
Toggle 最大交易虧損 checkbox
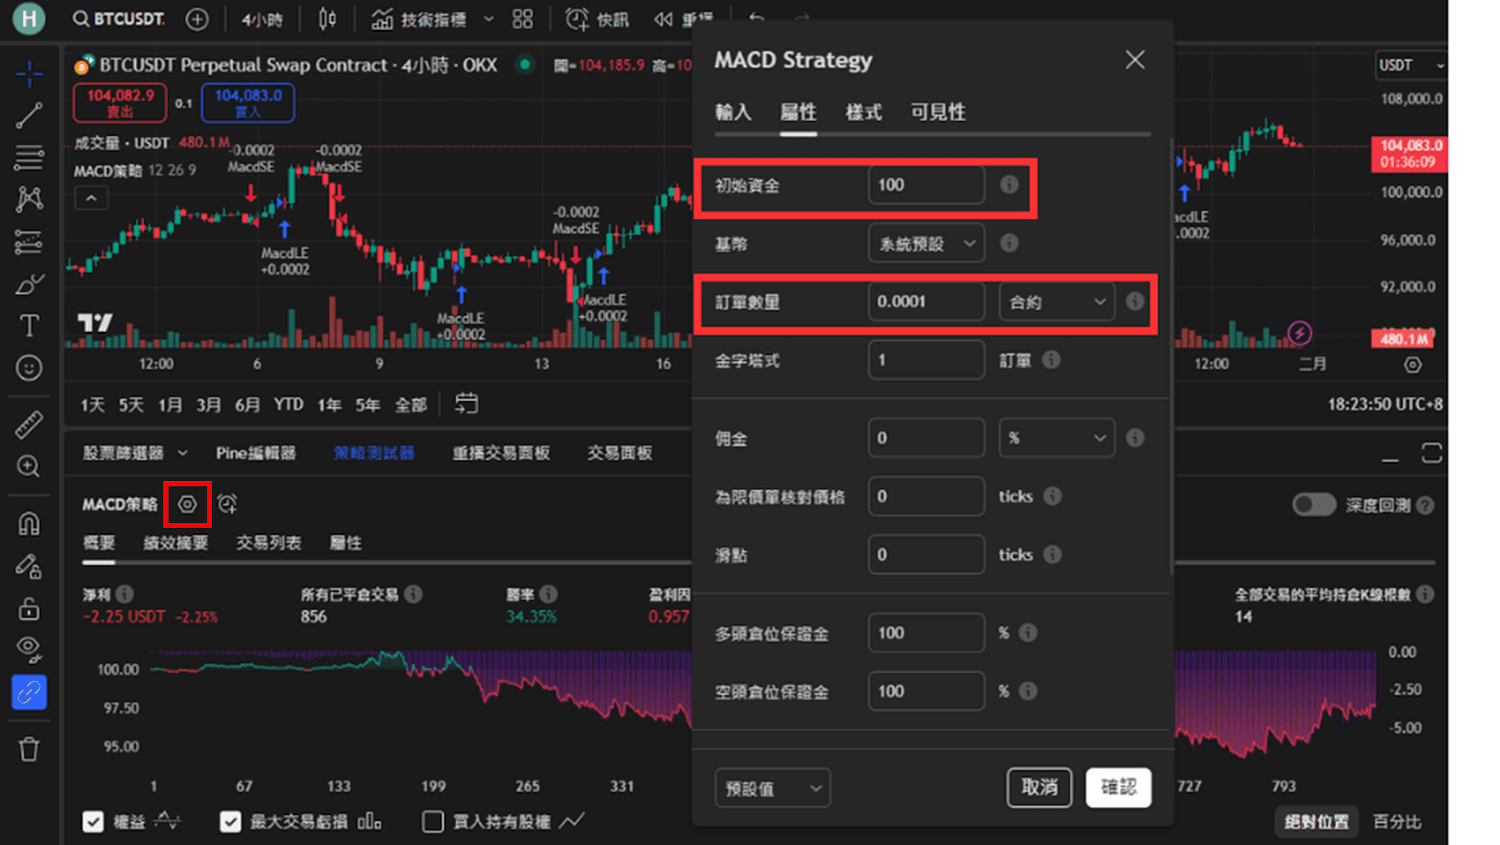[230, 822]
